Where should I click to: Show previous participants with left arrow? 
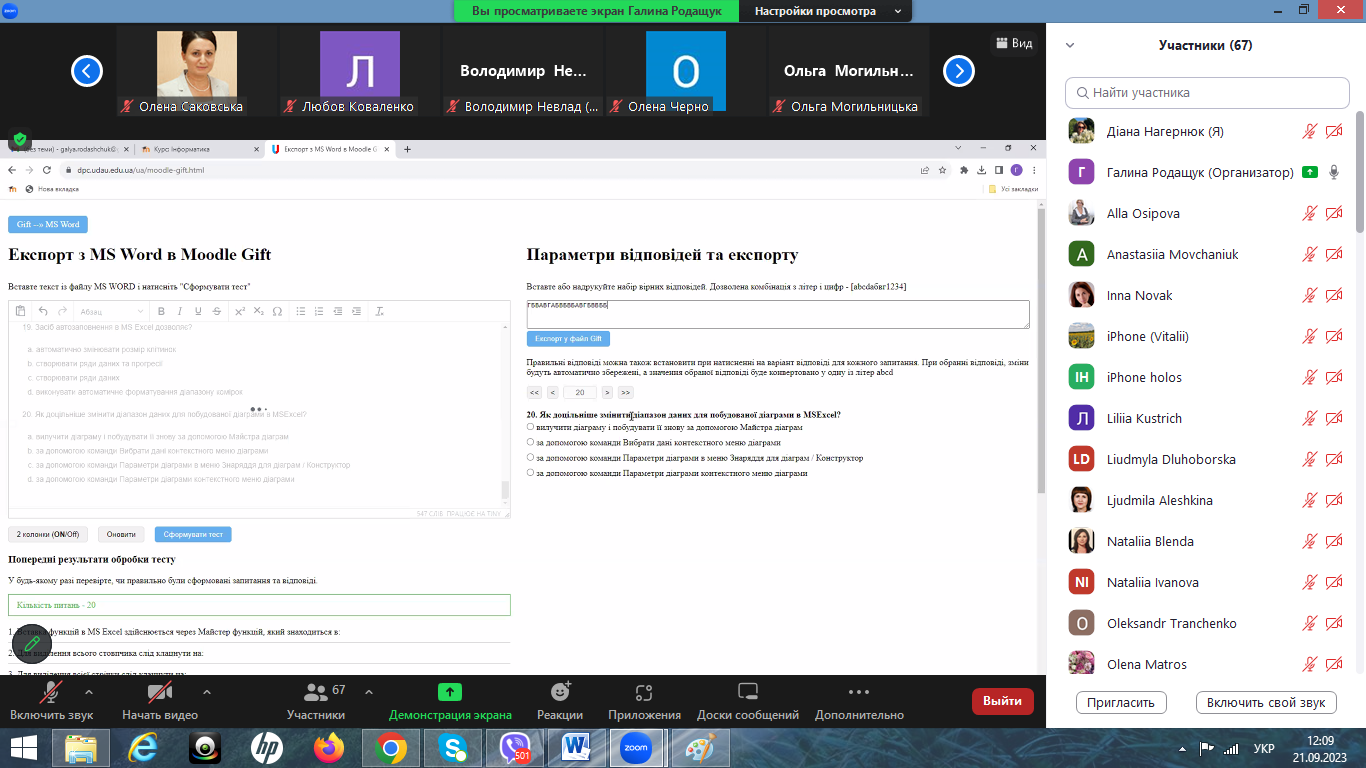[87, 71]
